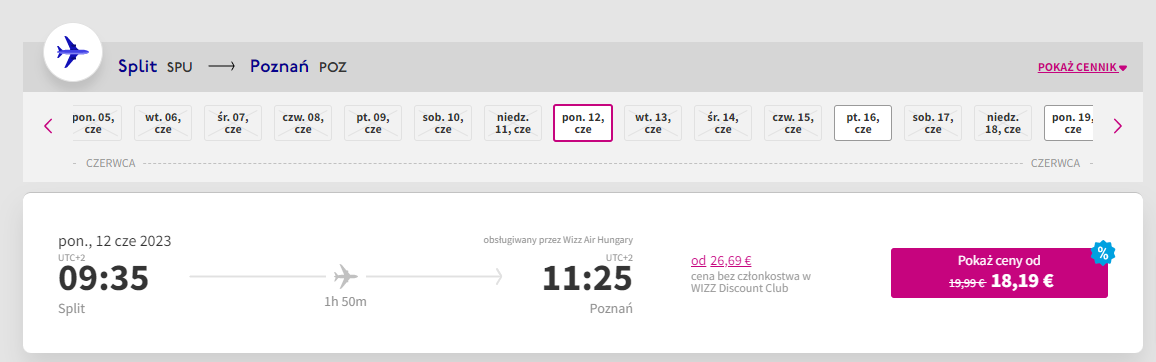Click the grey plane icon on flight line
This screenshot has height=362, width=1156.
click(346, 276)
